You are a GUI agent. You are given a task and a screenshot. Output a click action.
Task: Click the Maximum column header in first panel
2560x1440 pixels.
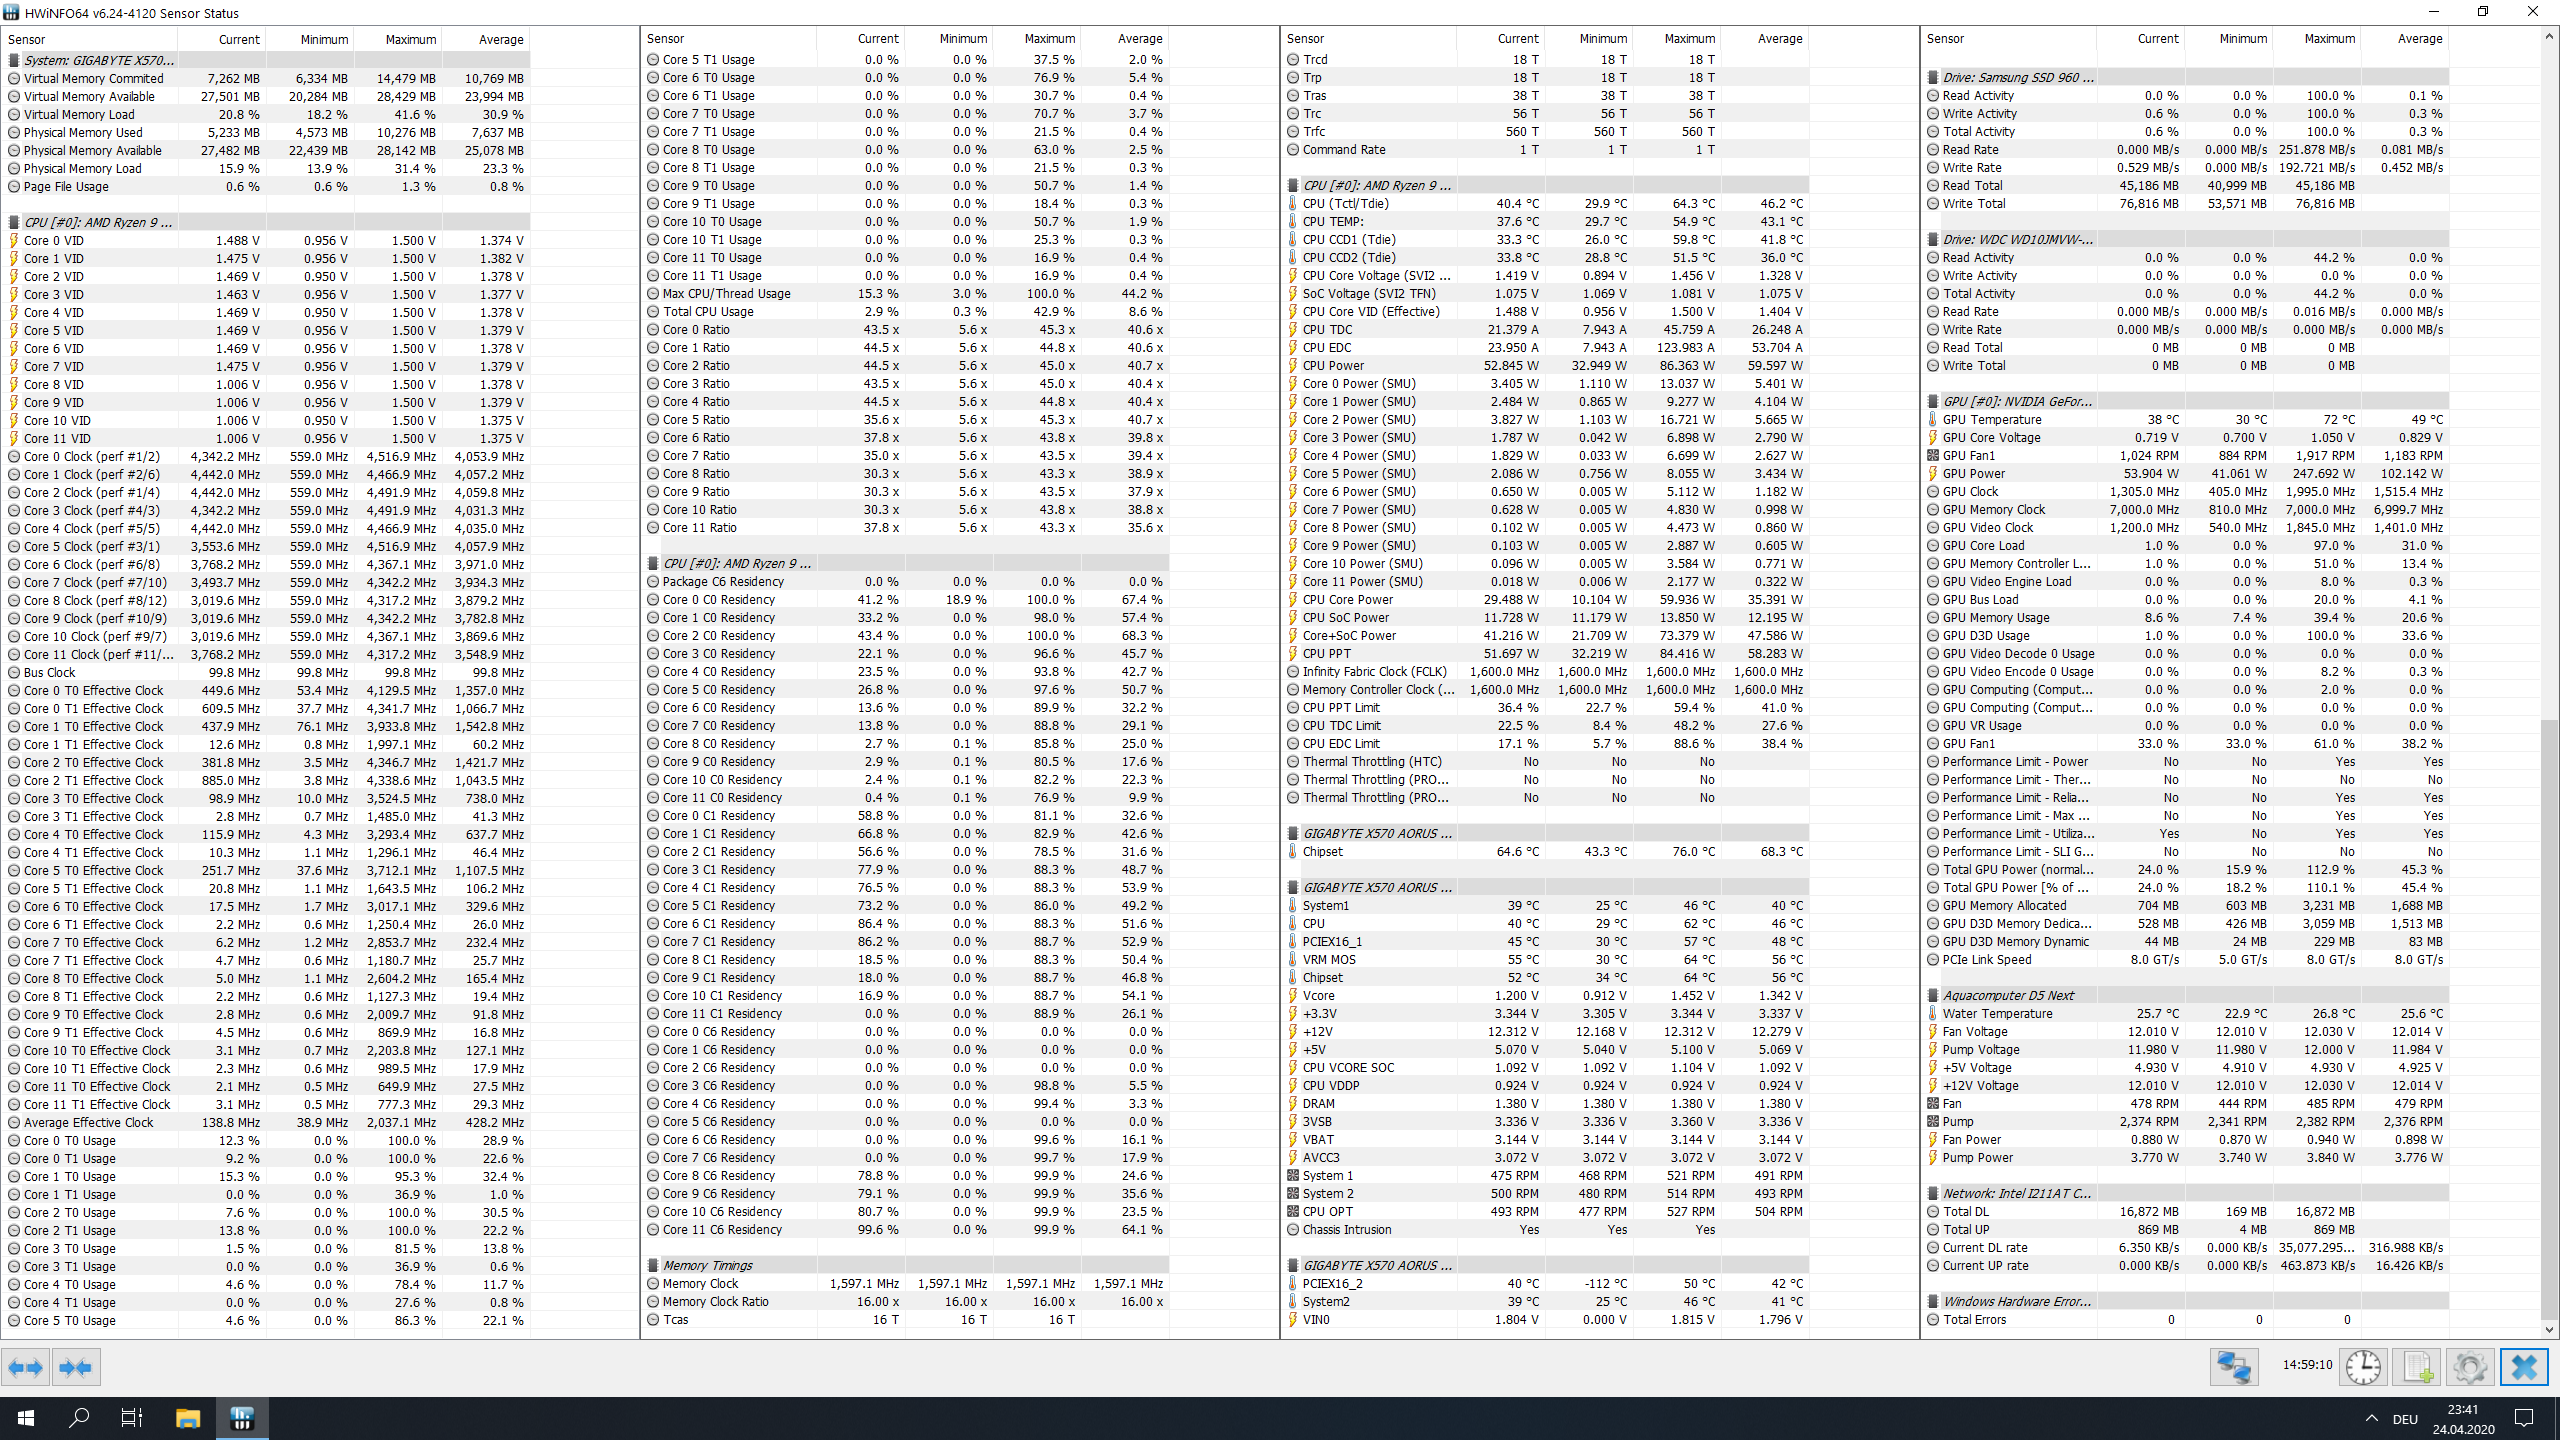pyautogui.click(x=410, y=40)
